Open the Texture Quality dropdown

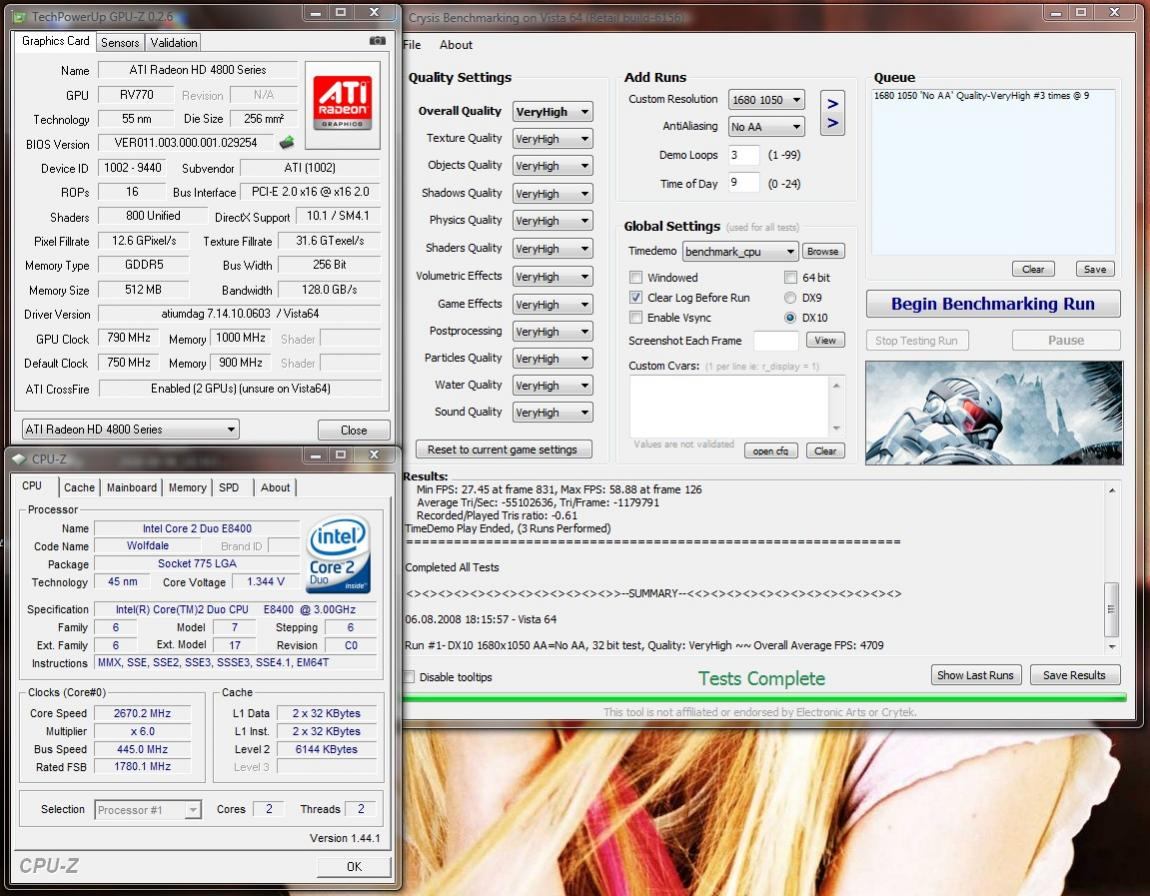tap(552, 139)
